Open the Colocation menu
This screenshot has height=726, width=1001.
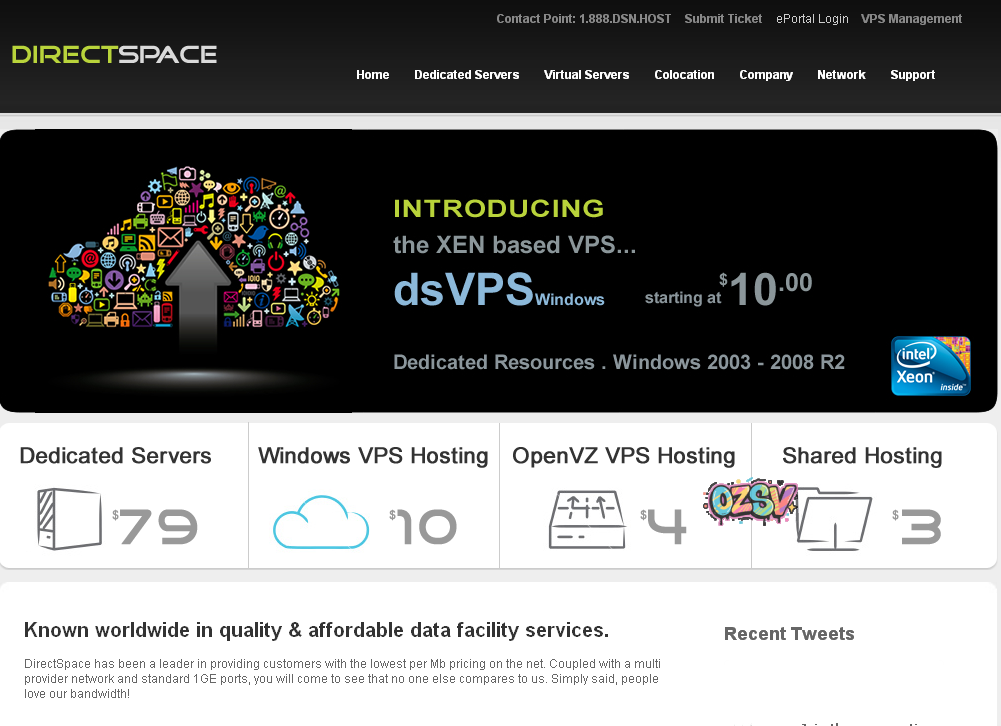tap(684, 74)
